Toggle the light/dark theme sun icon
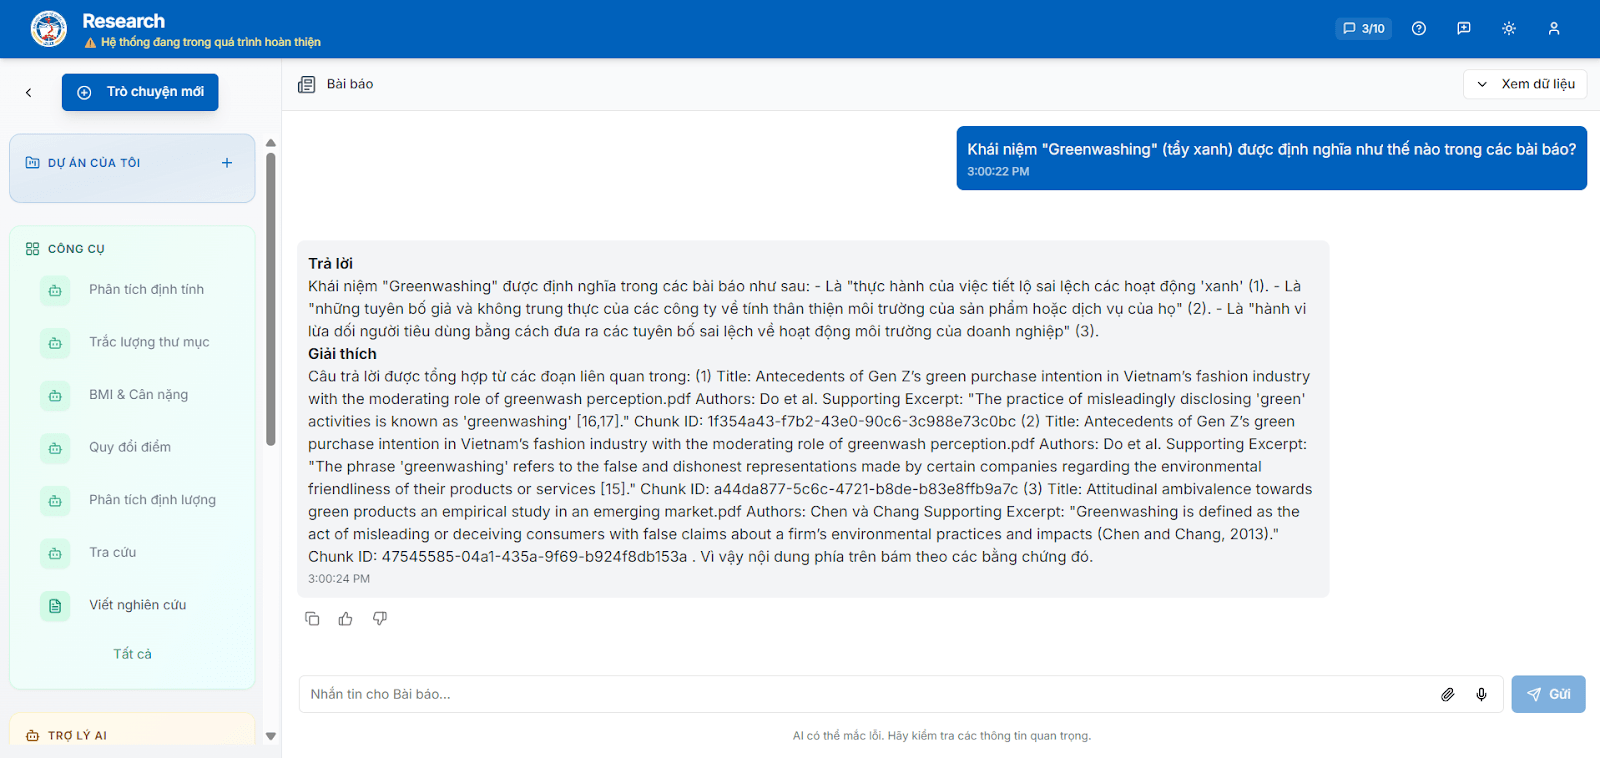 pyautogui.click(x=1509, y=28)
